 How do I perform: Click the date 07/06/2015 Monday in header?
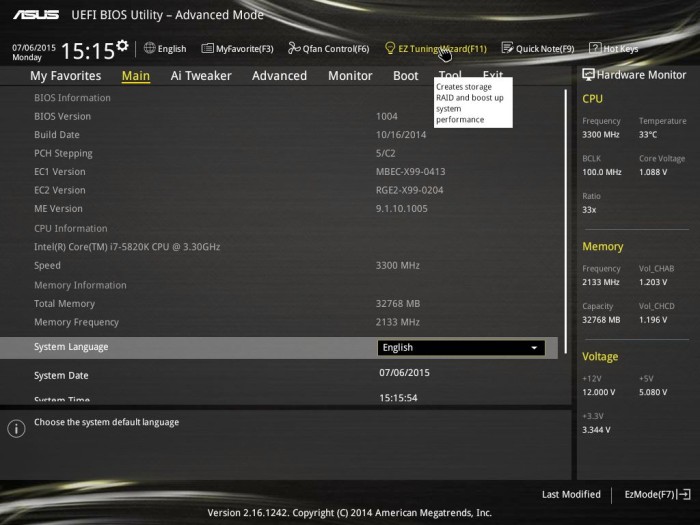[34, 52]
